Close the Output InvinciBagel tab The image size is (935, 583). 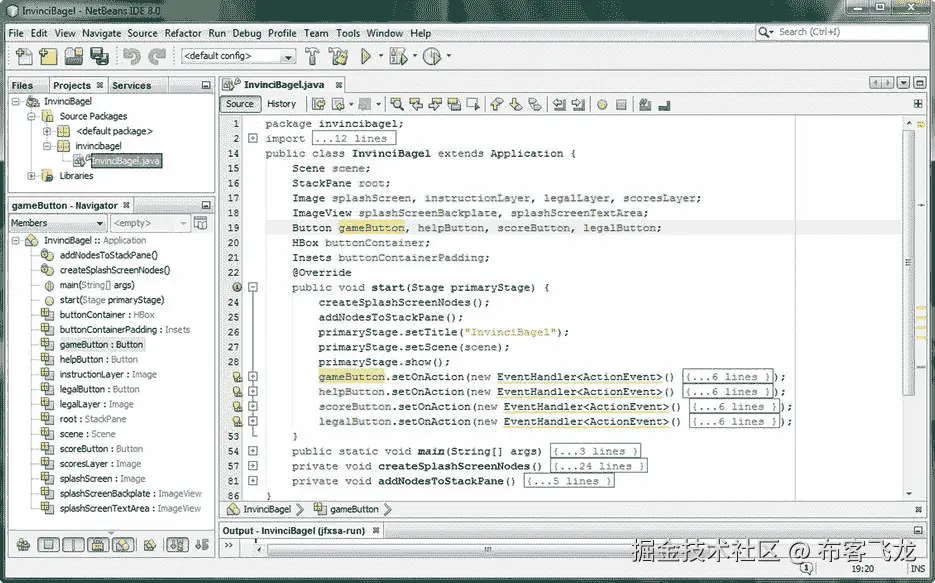pos(376,531)
